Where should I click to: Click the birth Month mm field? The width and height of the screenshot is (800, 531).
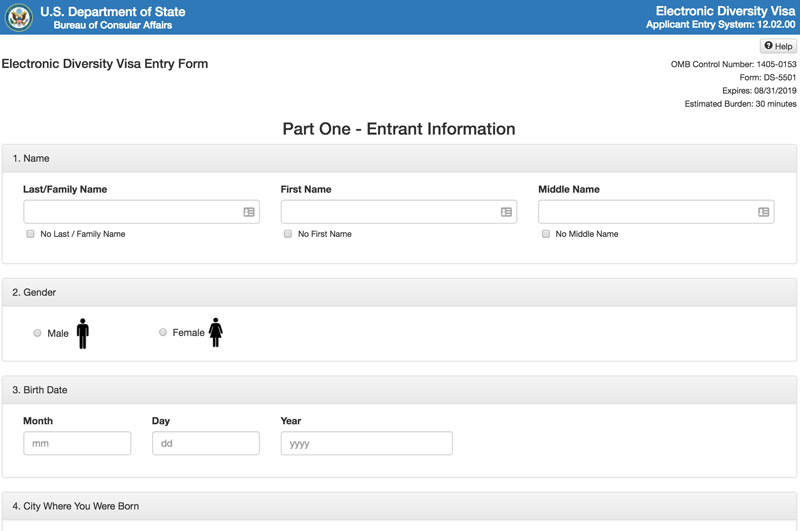pyautogui.click(x=77, y=443)
